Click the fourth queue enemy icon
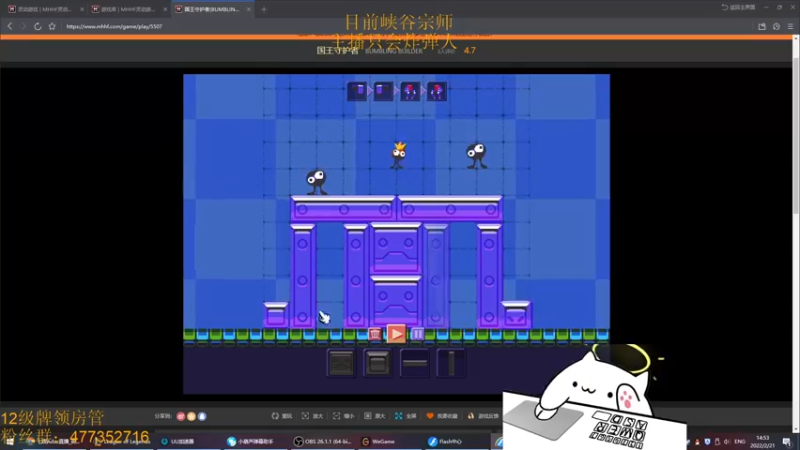800x450 pixels. point(437,91)
